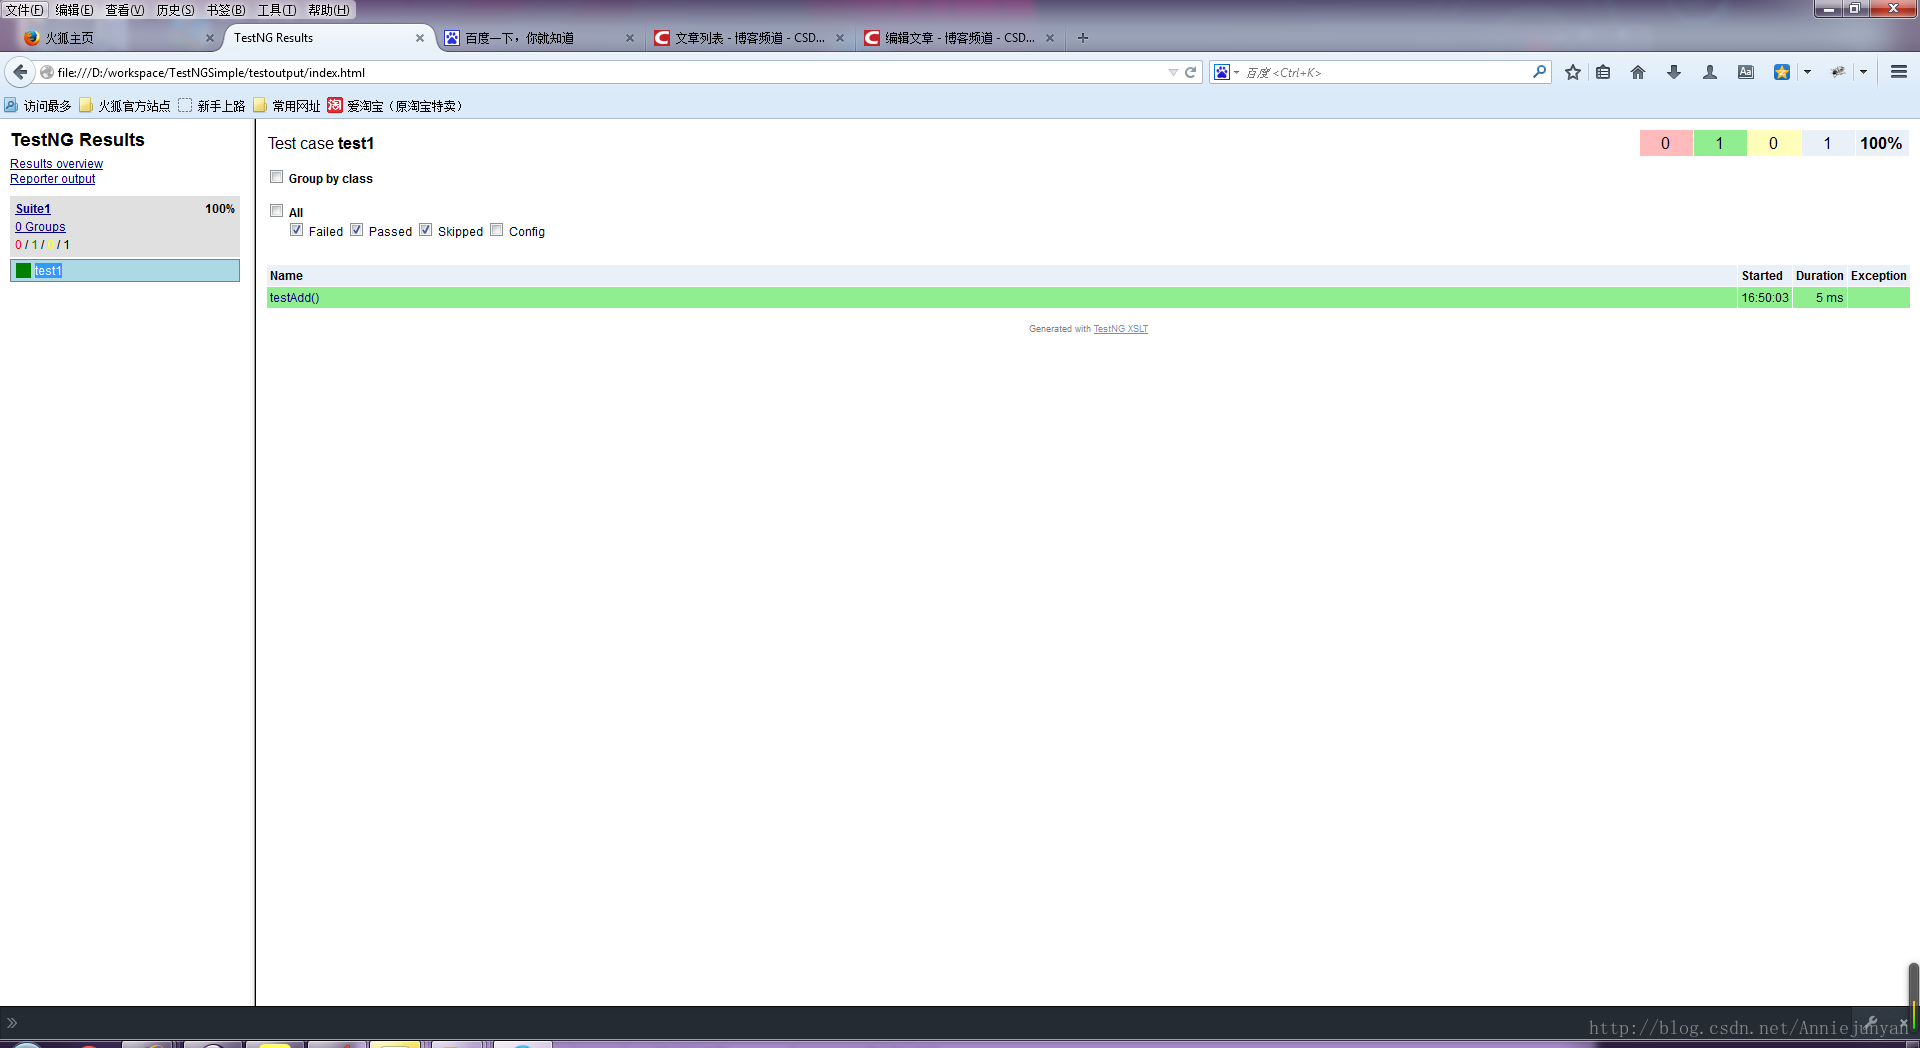The image size is (1920, 1048).
Task: Open the bookmarks list icon
Action: [x=1603, y=72]
